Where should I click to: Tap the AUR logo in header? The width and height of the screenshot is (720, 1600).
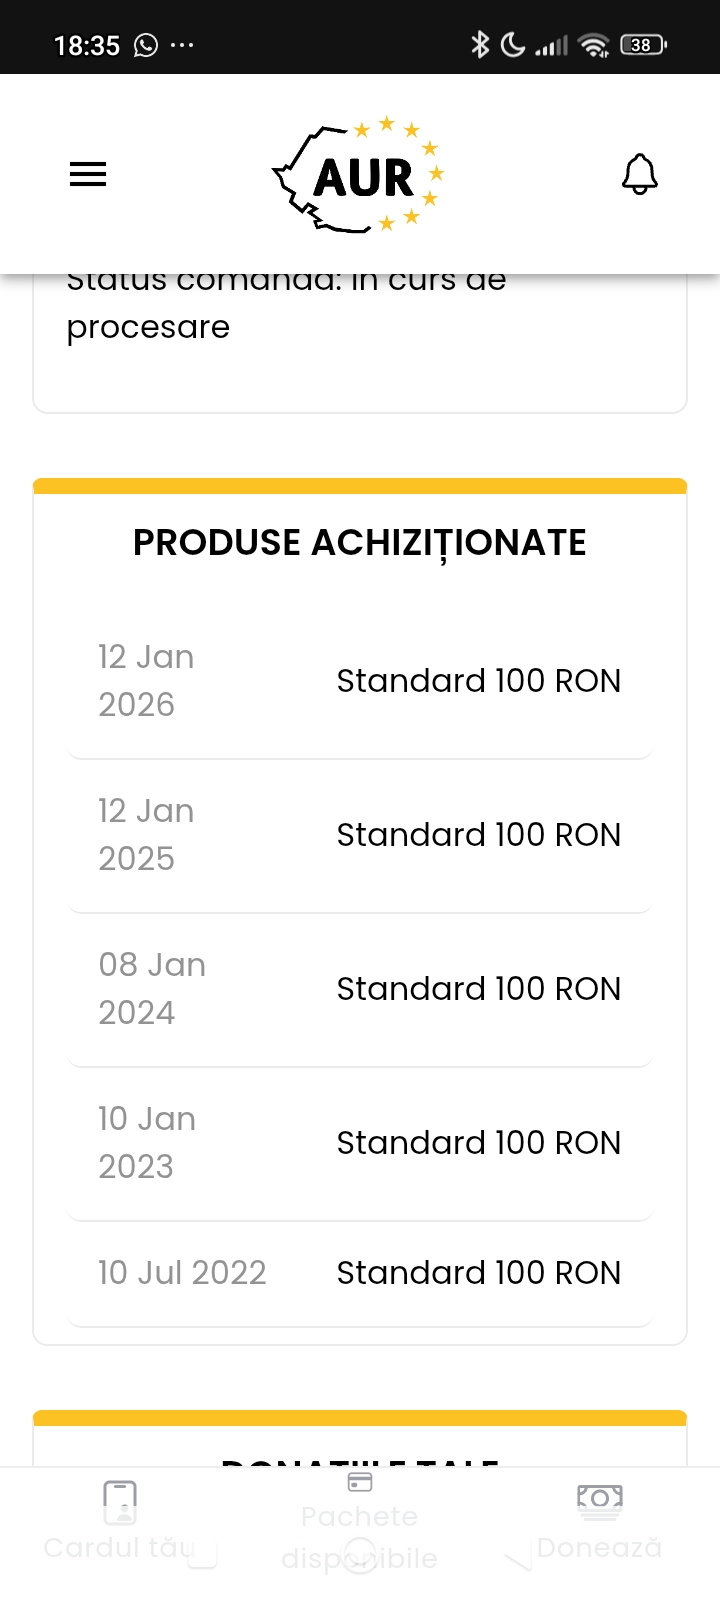(360, 176)
